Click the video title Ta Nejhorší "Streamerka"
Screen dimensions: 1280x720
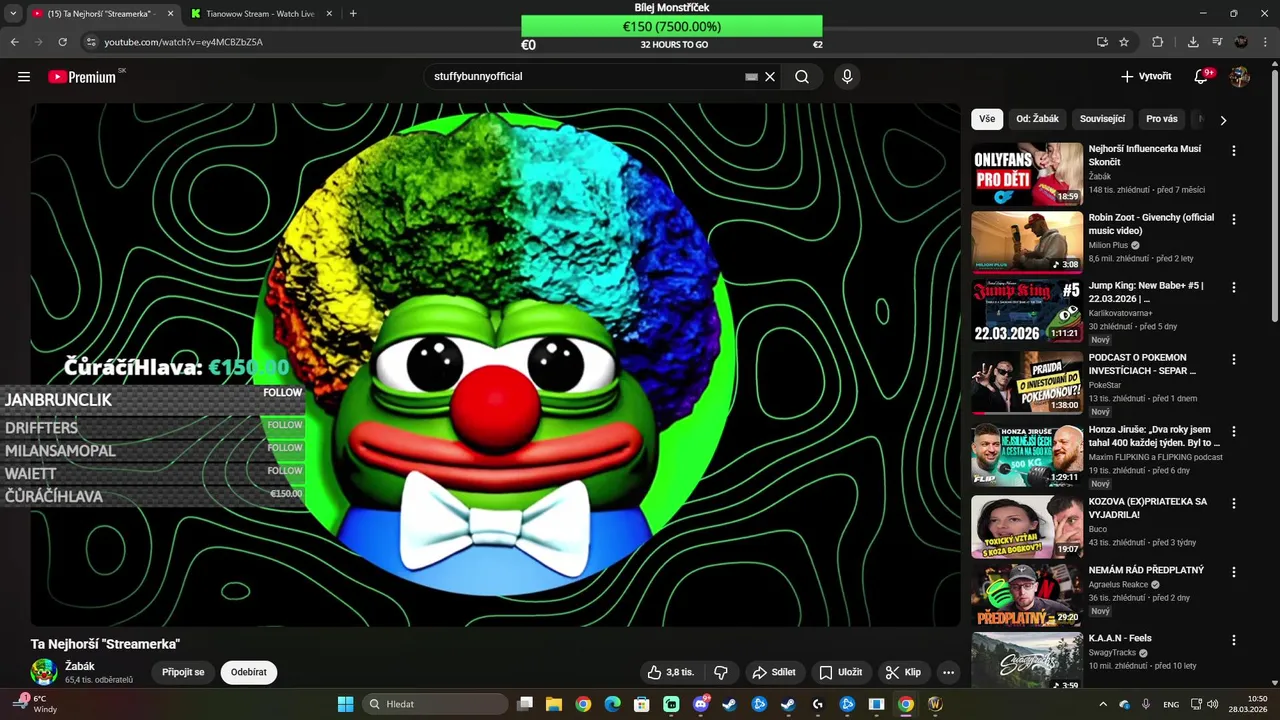106,644
